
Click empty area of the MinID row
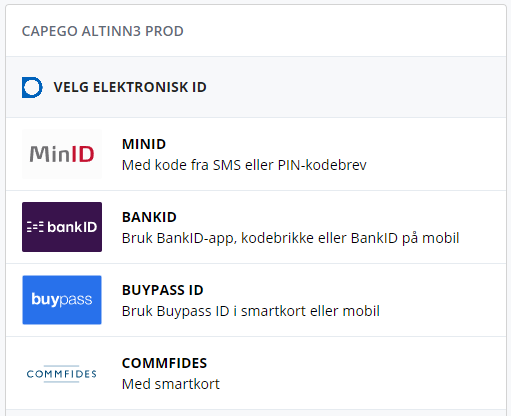433,154
